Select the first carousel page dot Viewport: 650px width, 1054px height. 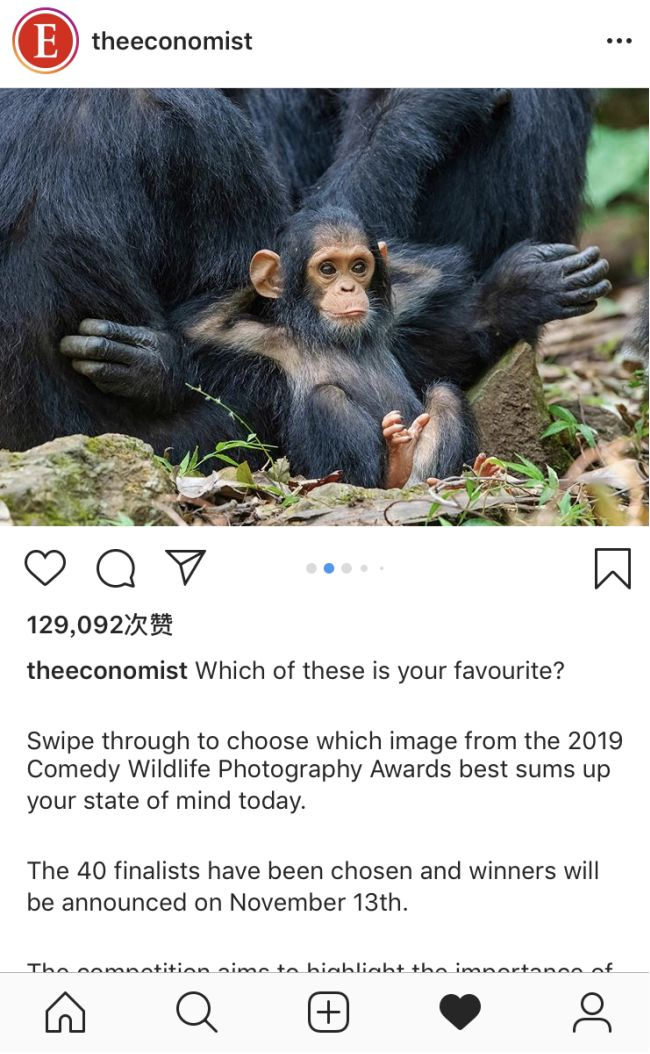(x=311, y=568)
